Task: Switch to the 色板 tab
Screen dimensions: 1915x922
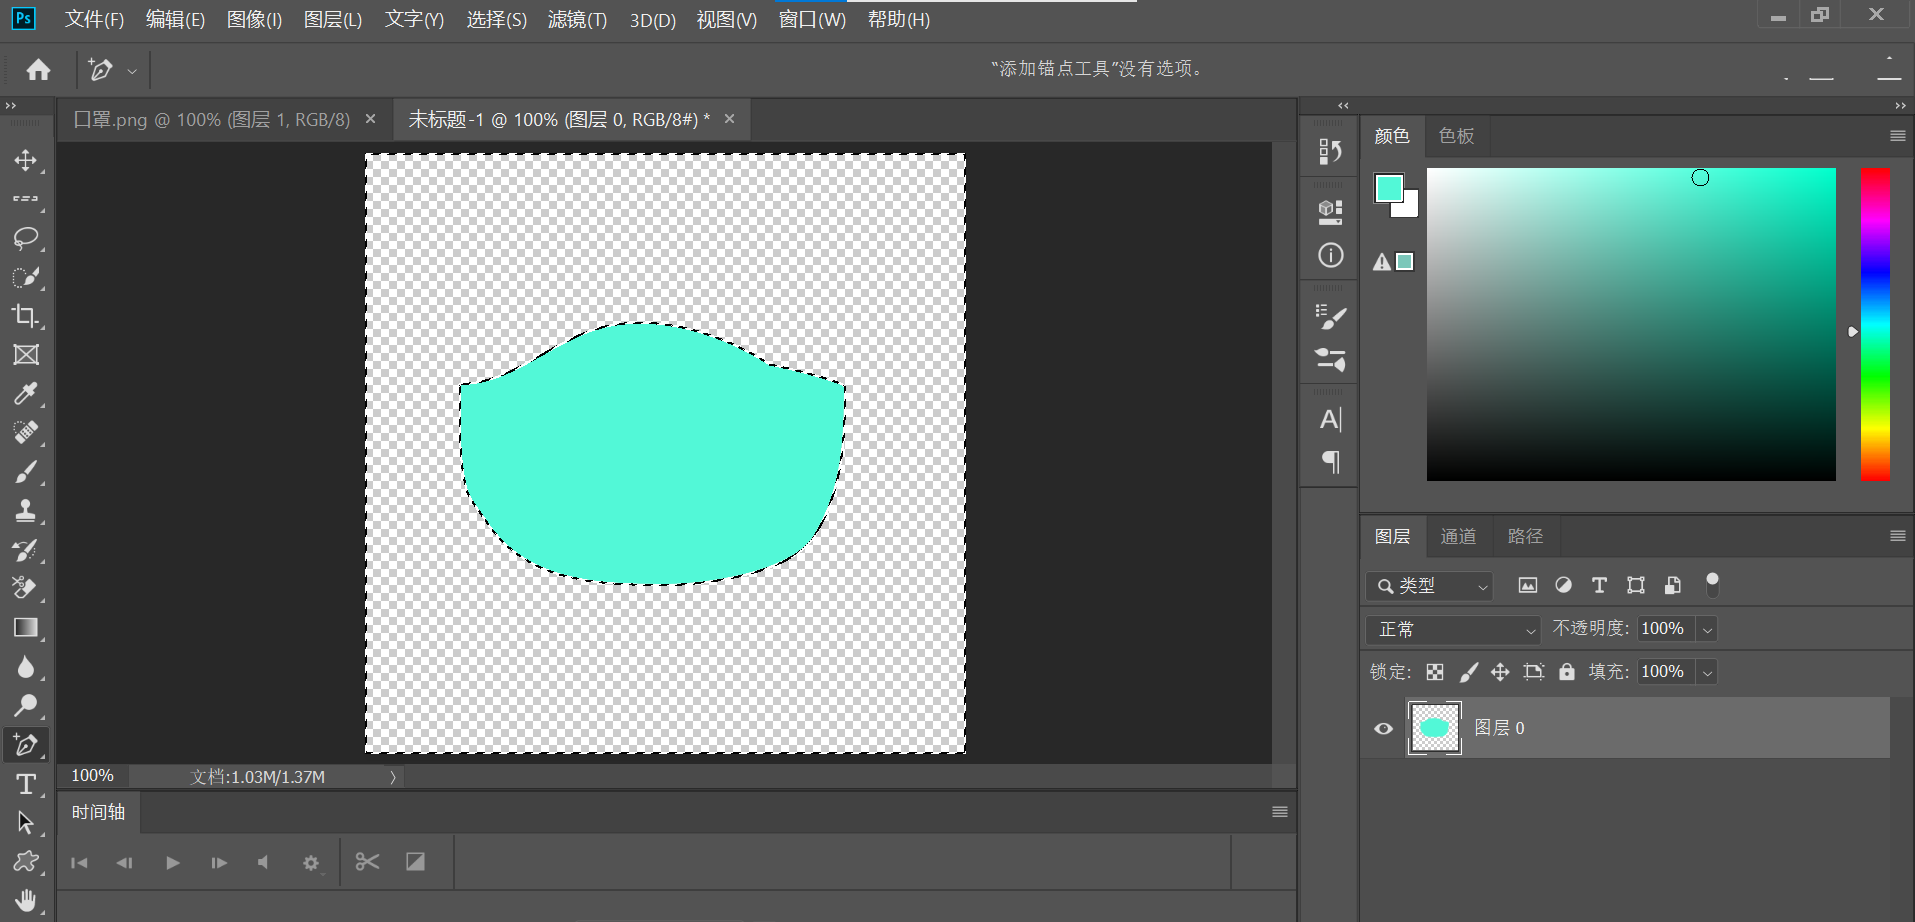Action: (x=1456, y=136)
